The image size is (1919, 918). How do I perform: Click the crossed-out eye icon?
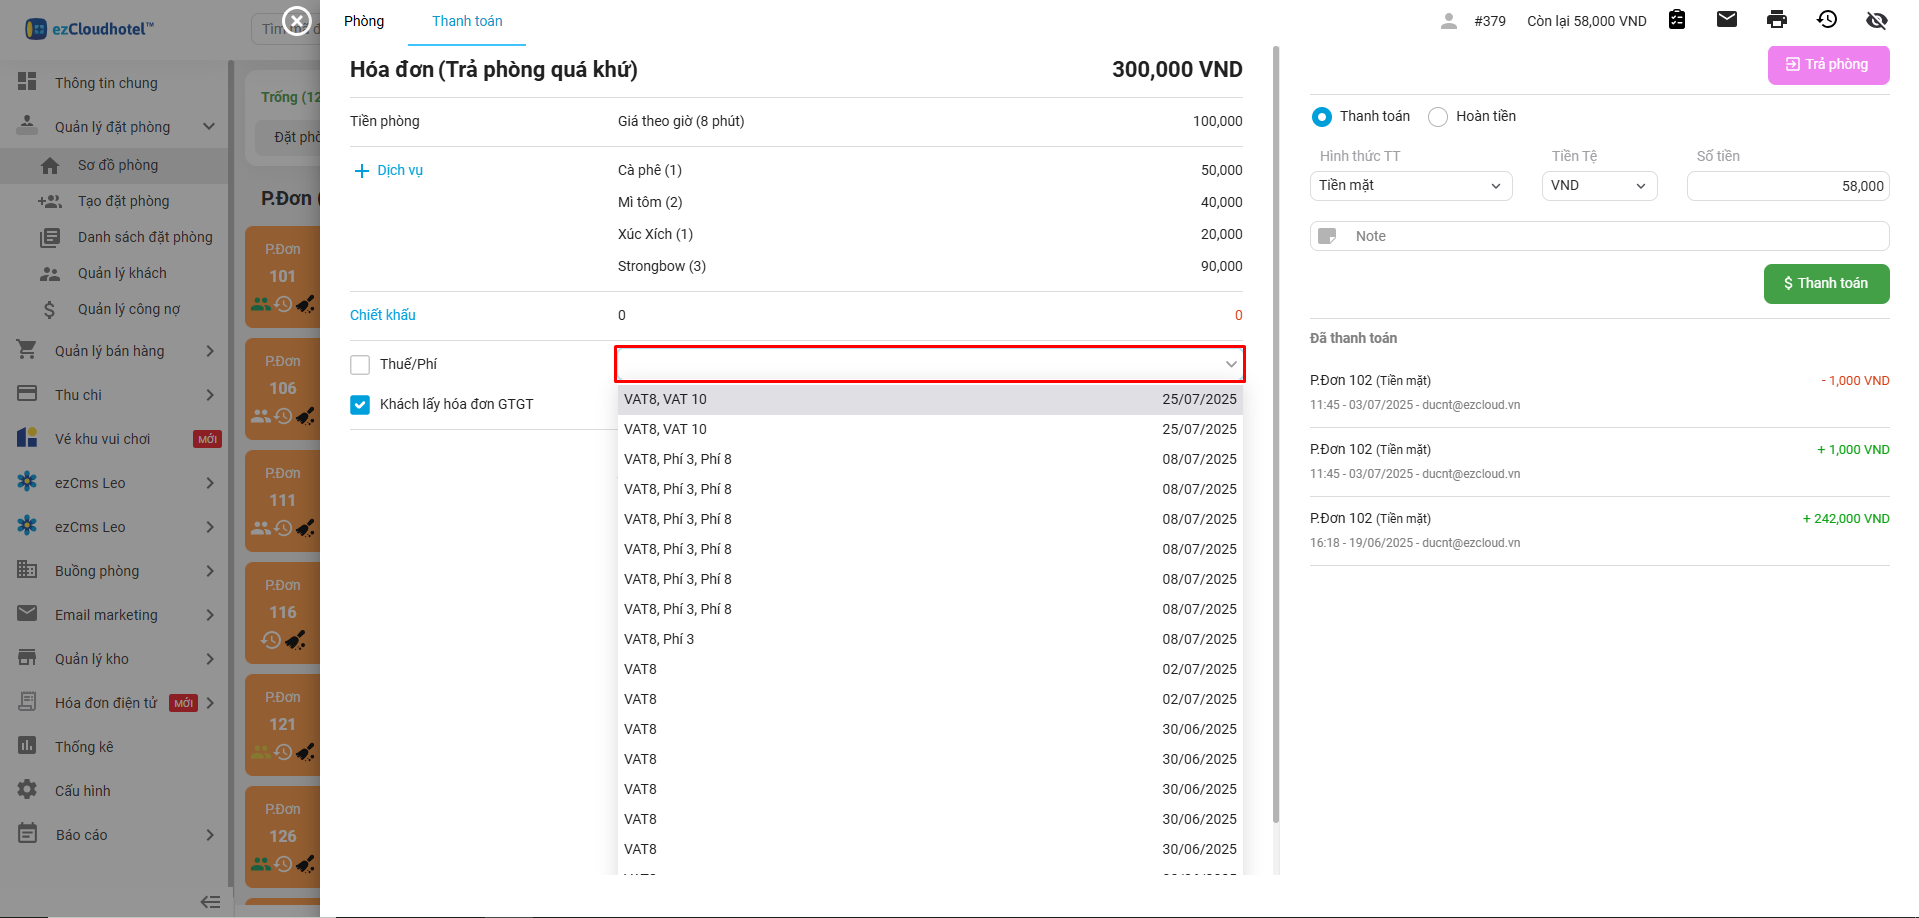pos(1876,20)
